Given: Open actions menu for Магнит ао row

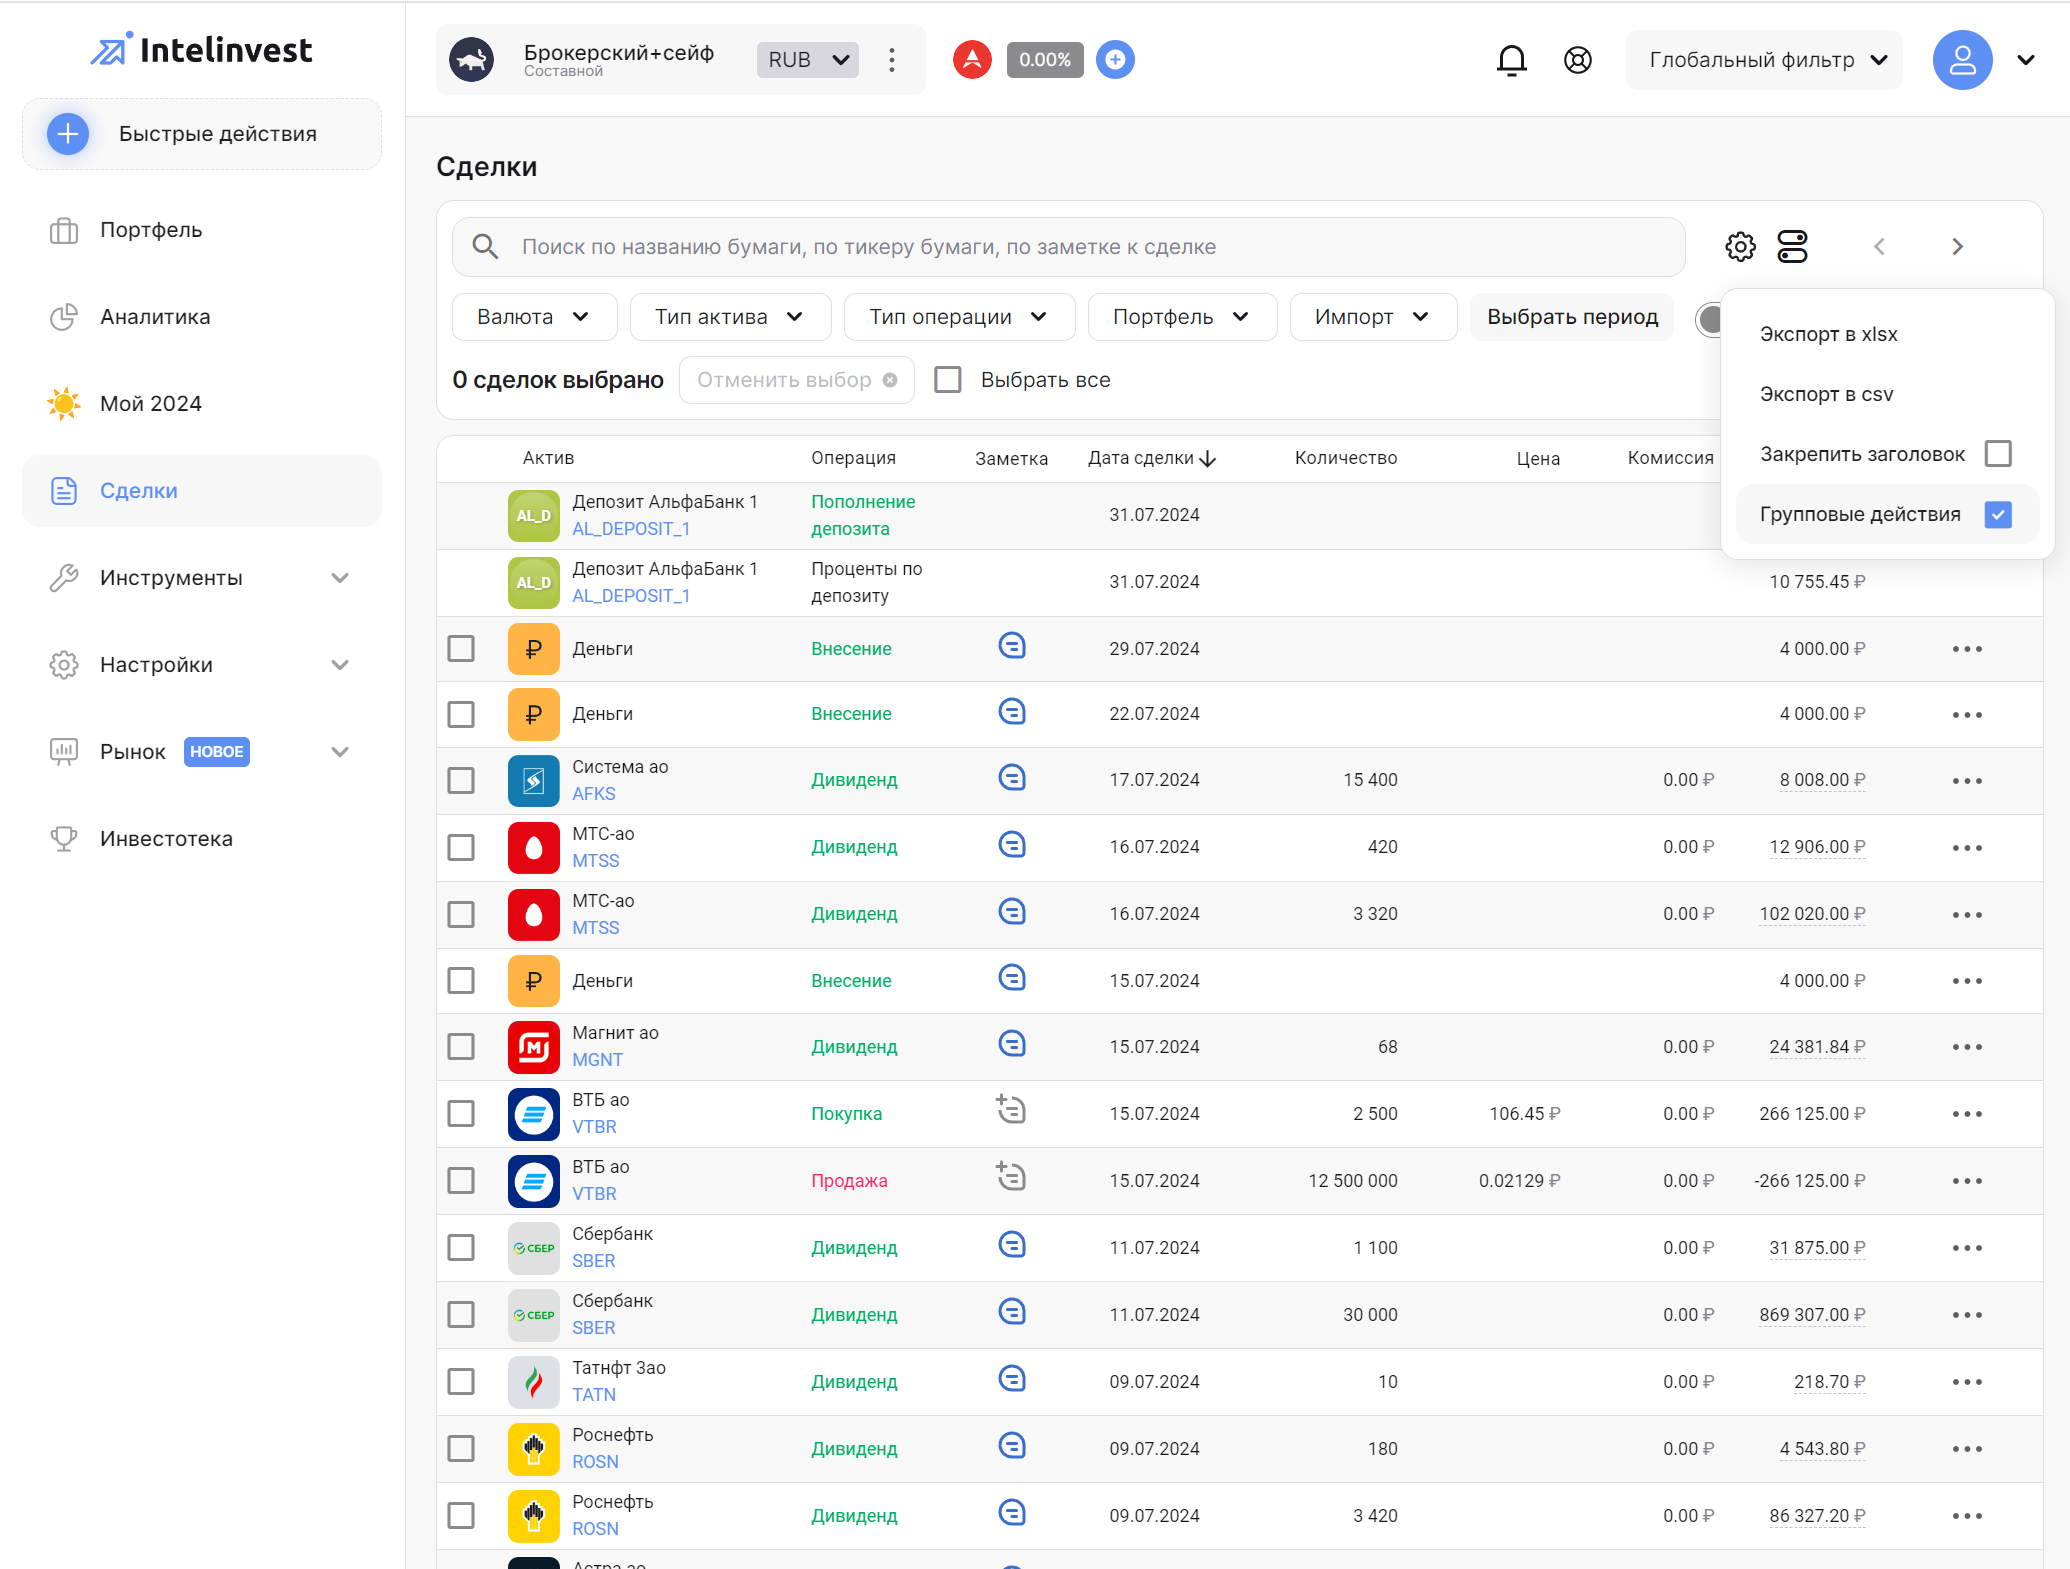Looking at the screenshot, I should pyautogui.click(x=1967, y=1047).
